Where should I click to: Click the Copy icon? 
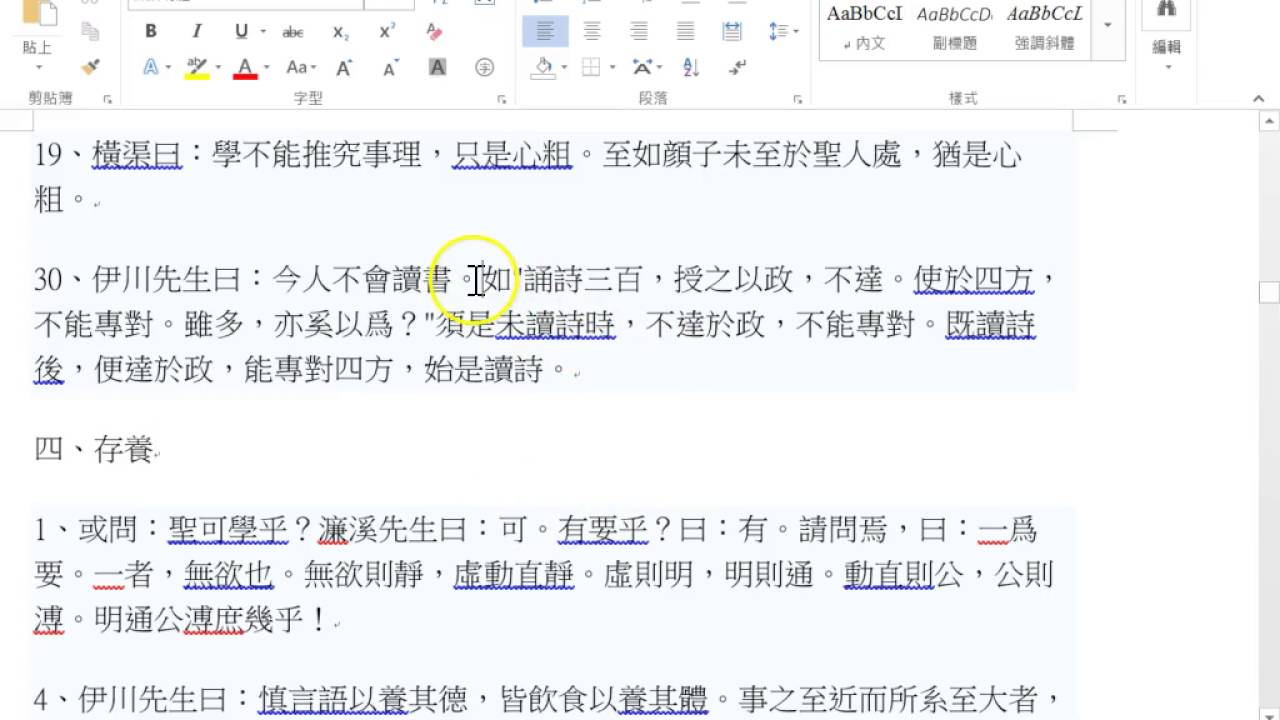point(91,32)
